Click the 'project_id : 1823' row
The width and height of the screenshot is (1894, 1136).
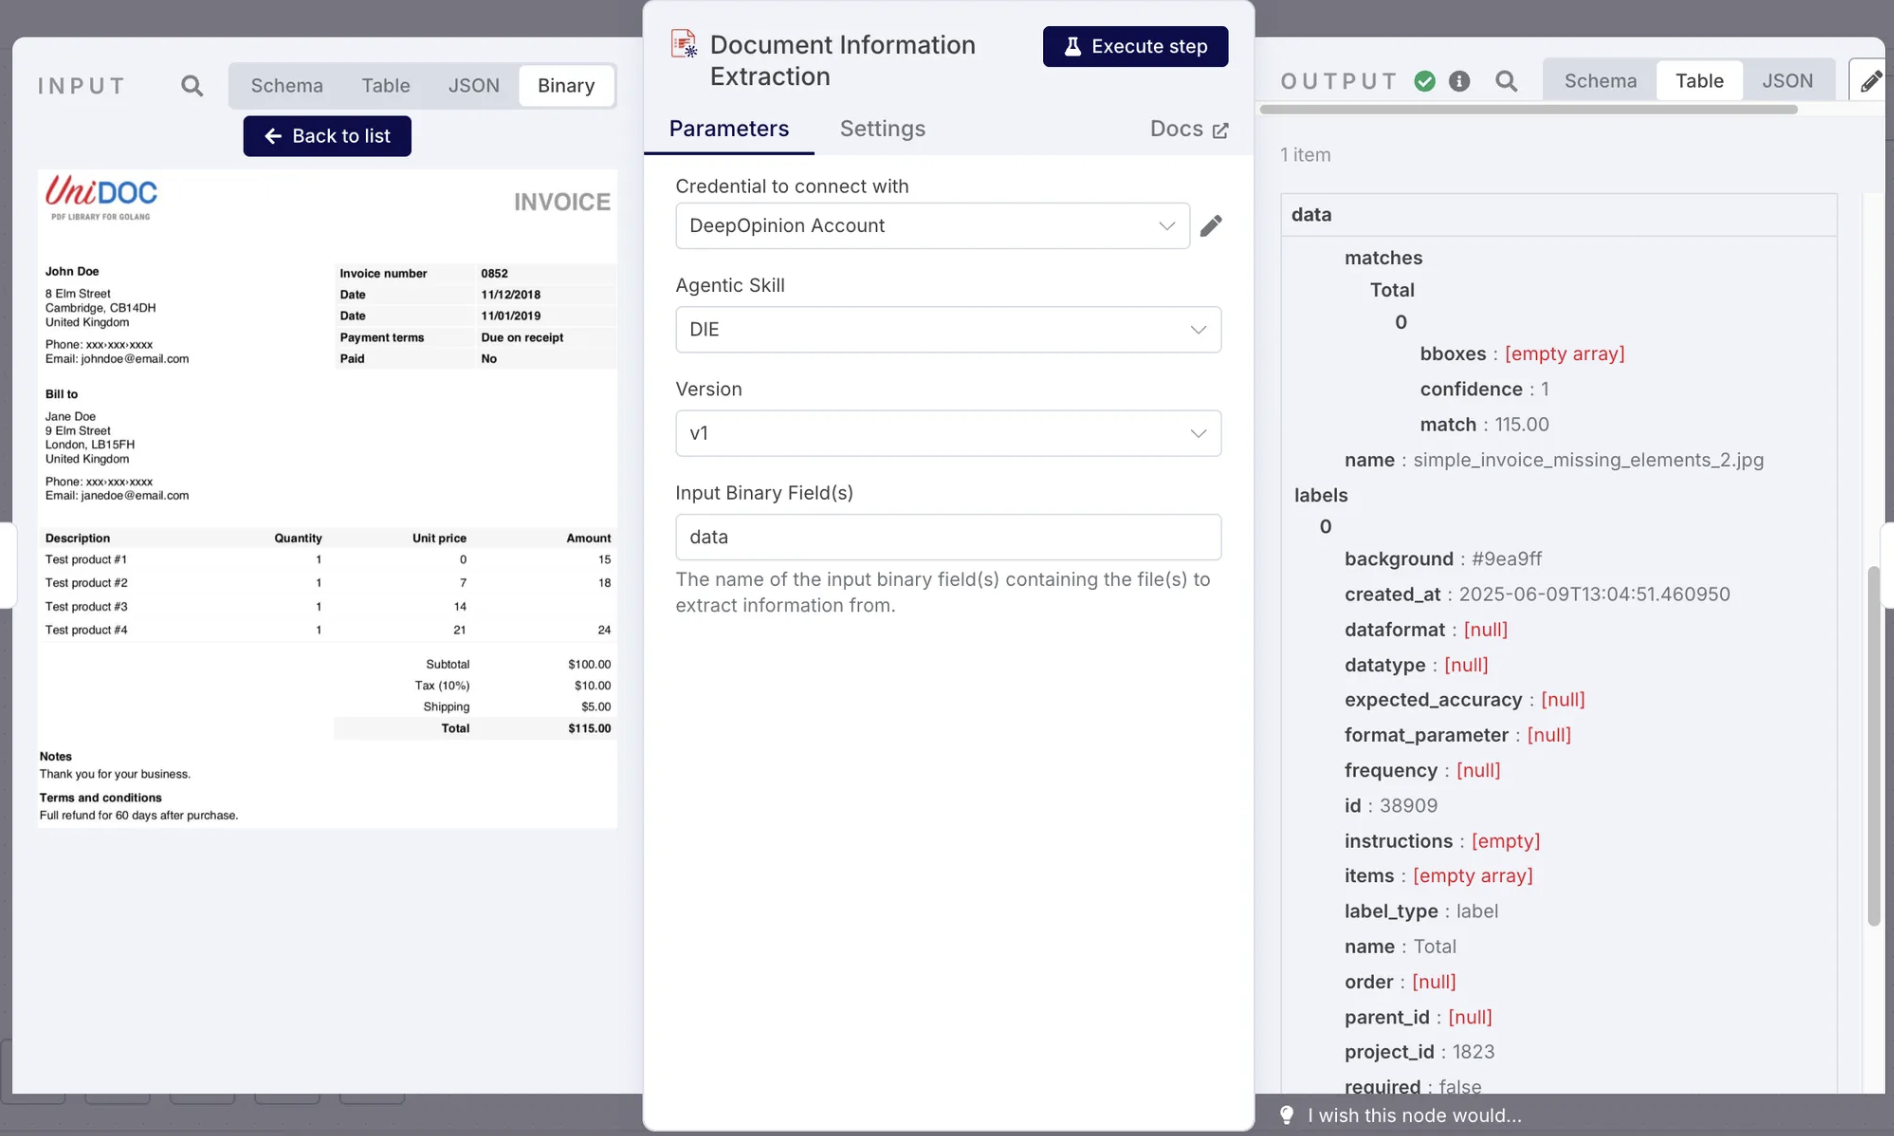click(1419, 1052)
